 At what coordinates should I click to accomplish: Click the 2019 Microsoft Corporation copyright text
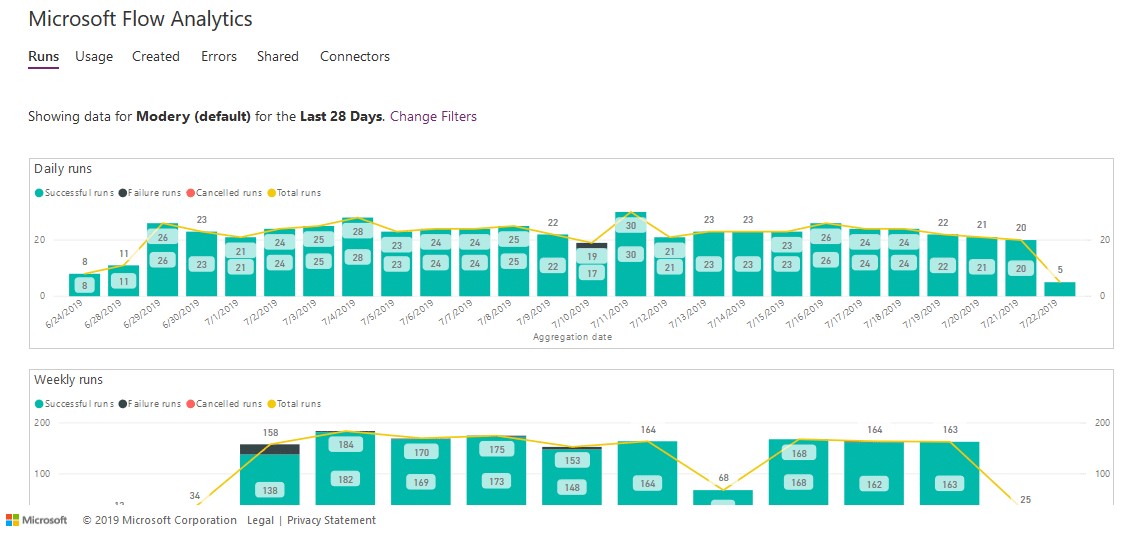point(160,520)
